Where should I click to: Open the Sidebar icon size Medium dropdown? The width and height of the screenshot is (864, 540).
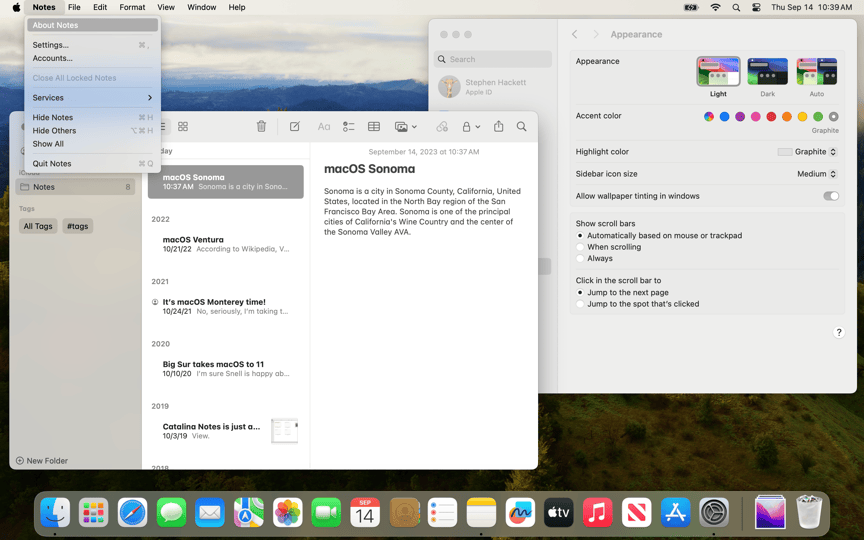coord(817,174)
